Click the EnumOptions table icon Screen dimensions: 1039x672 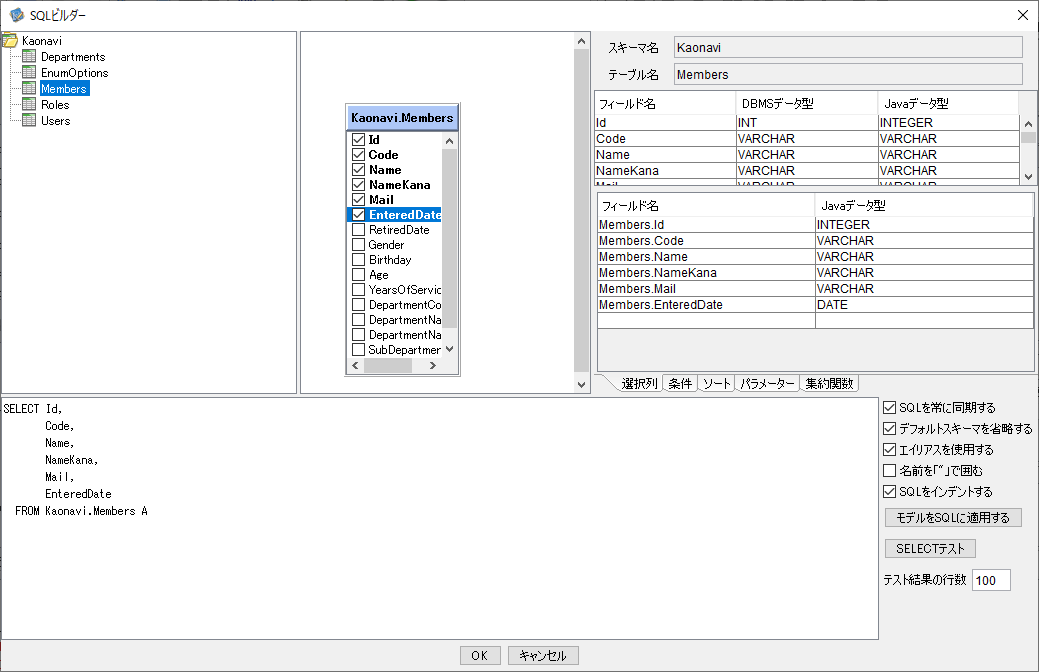pyautogui.click(x=29, y=72)
